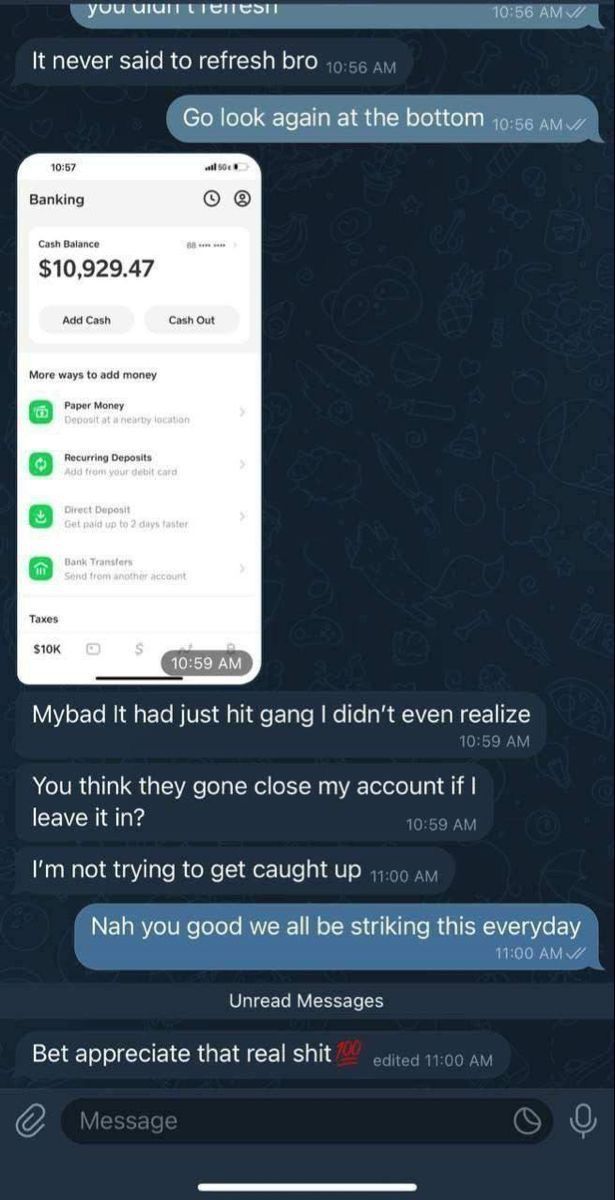This screenshot has height=1200, width=615.
Task: Focus the Message input field
Action: click(305, 1121)
